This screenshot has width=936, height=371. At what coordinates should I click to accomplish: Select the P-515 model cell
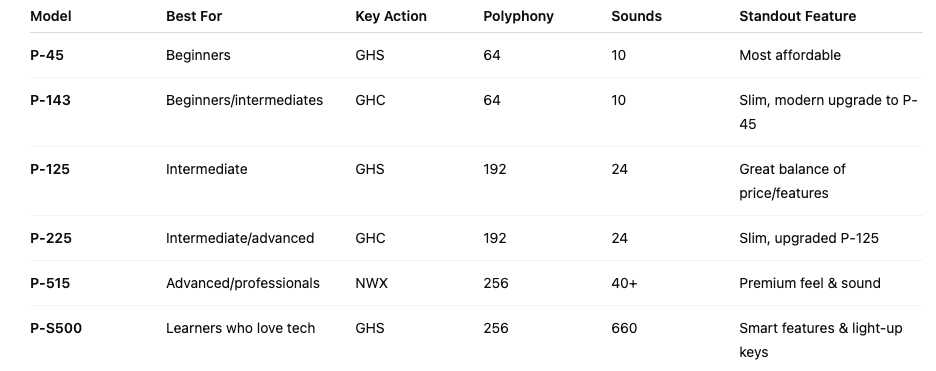click(50, 283)
